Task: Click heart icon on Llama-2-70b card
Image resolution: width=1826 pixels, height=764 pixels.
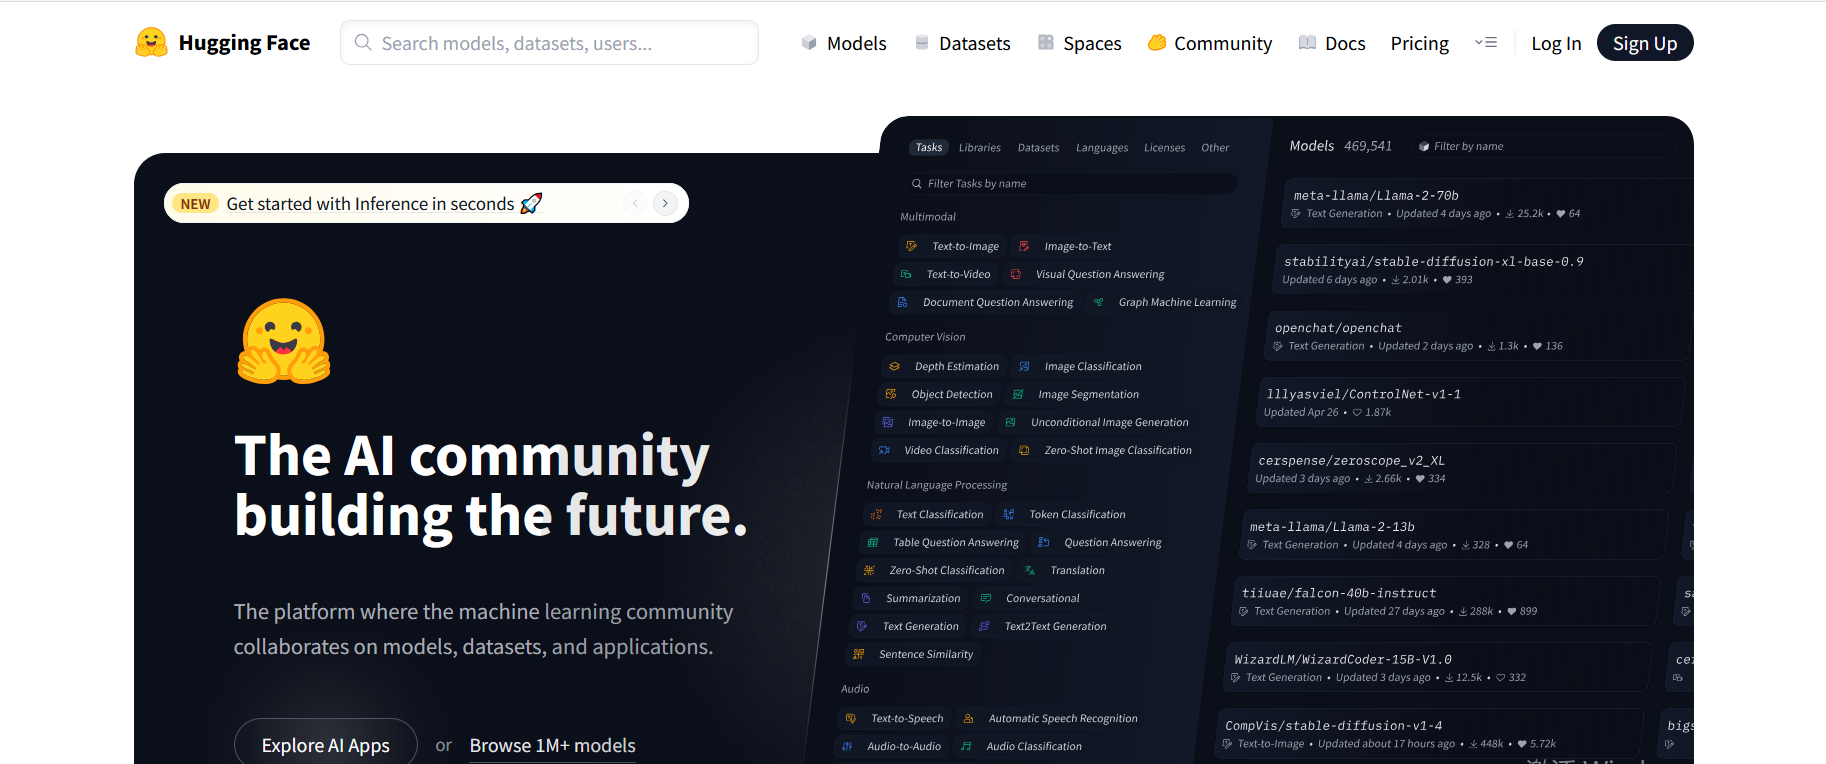Action: click(1561, 214)
